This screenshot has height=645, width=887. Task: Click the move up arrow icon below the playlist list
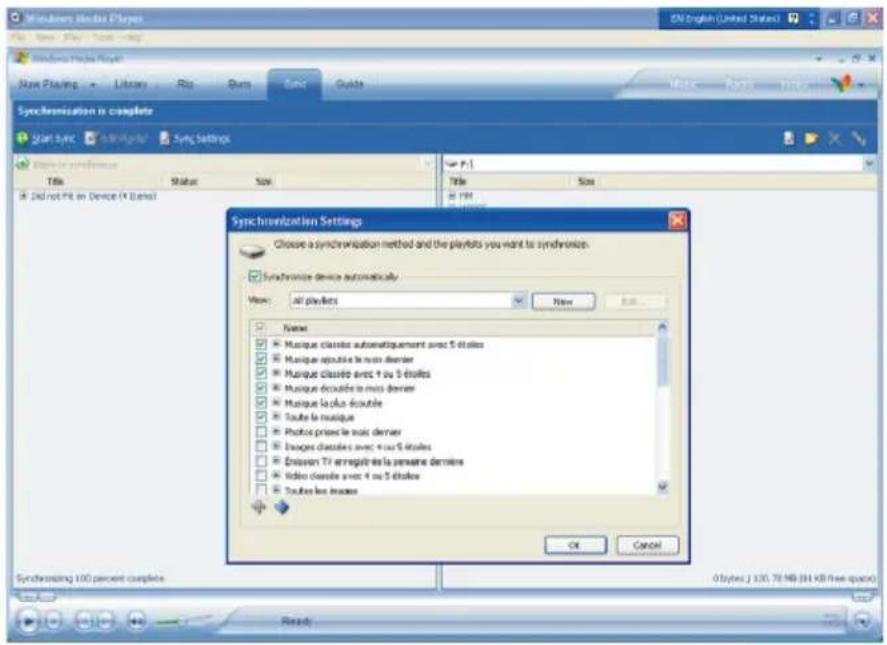[259, 507]
